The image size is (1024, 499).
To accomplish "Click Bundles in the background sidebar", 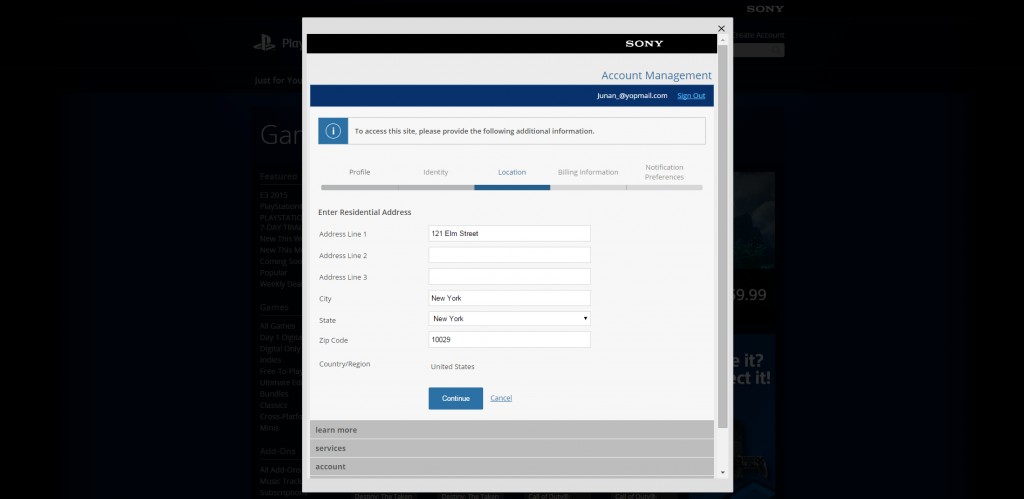I will (x=274, y=394).
